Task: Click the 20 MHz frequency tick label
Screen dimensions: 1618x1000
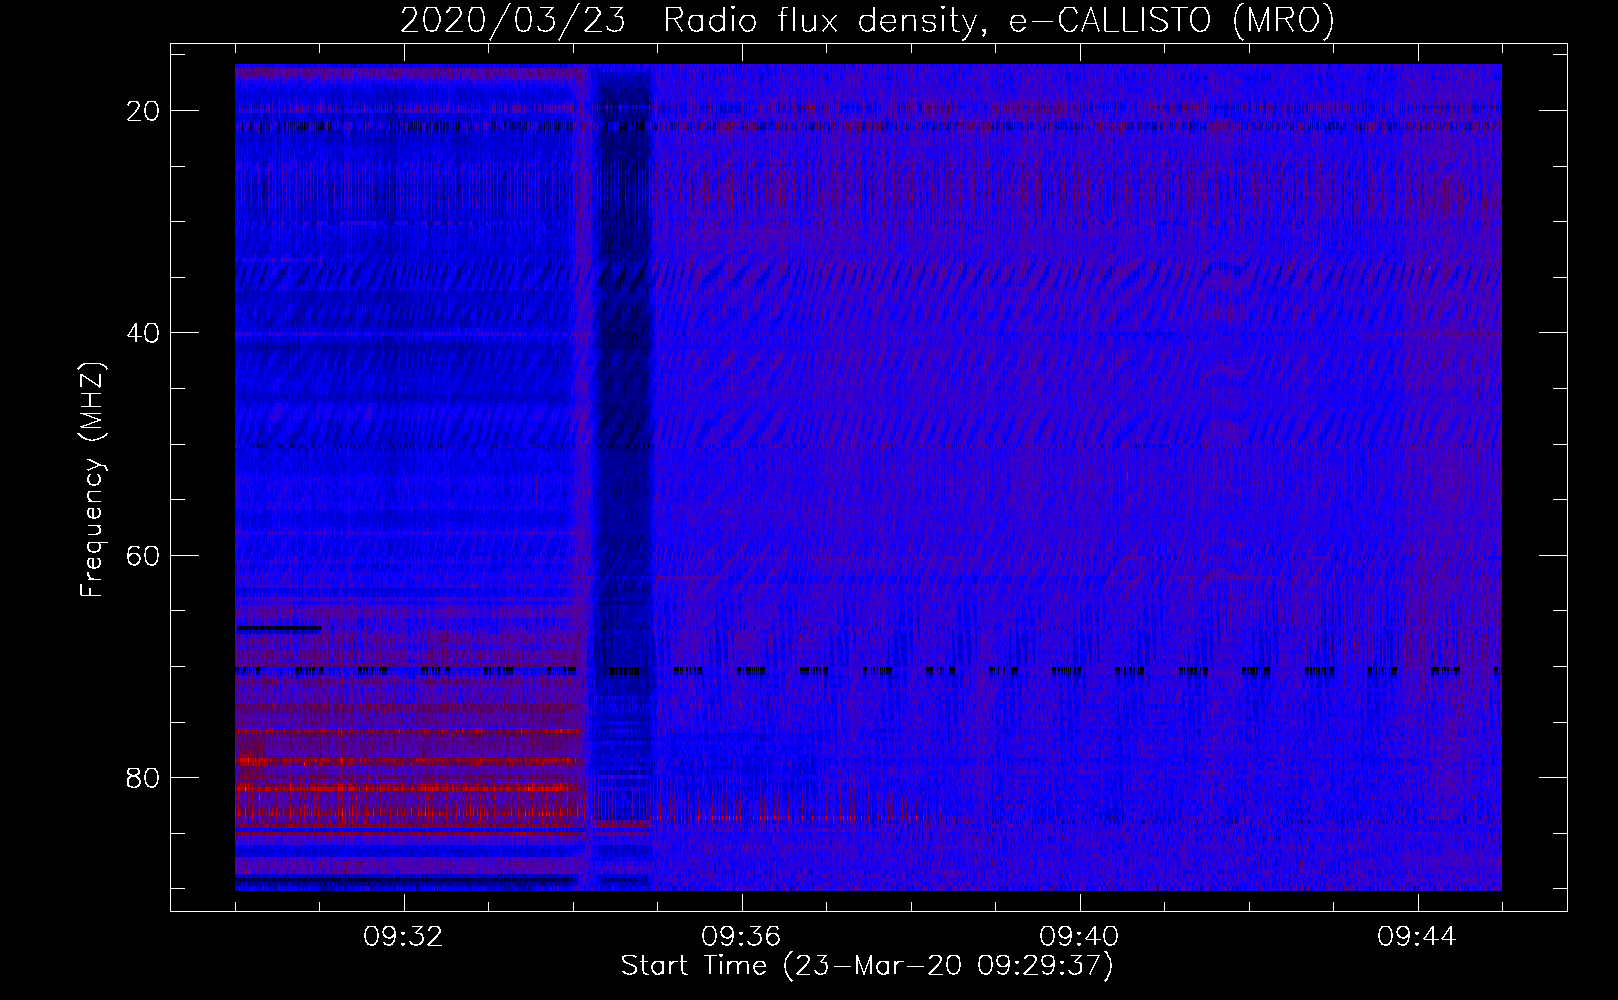Action: click(144, 111)
